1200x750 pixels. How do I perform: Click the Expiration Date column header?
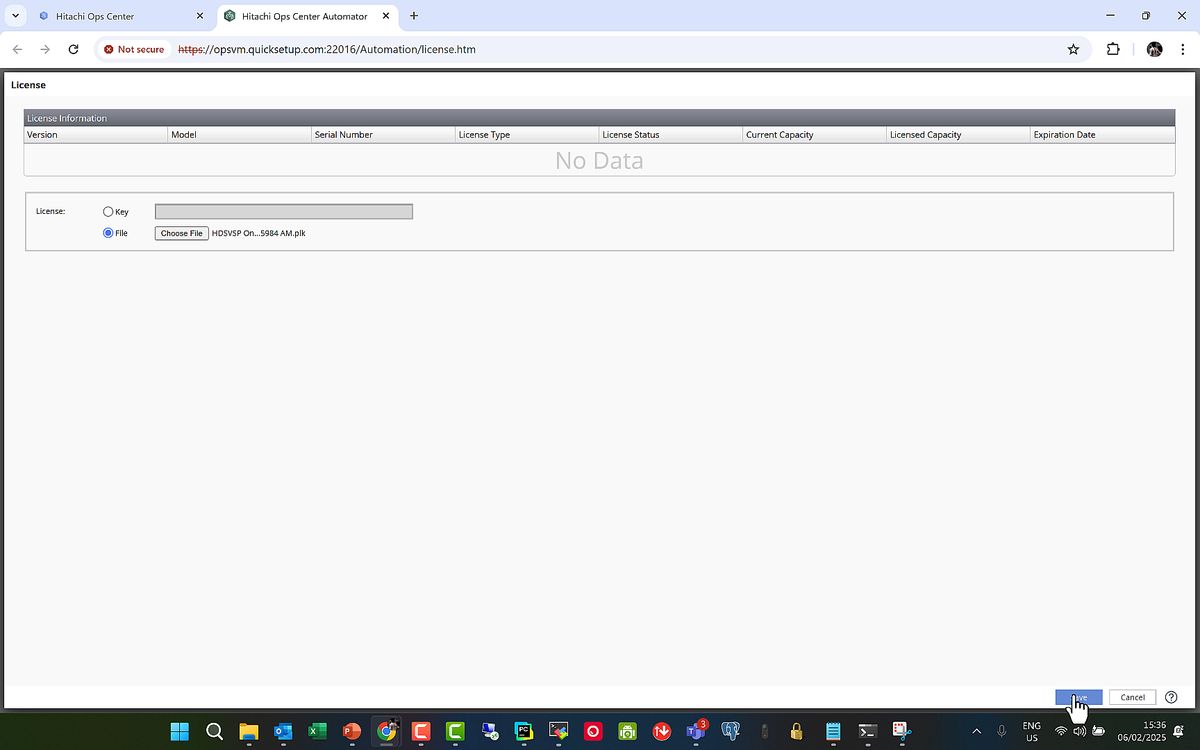(1102, 134)
